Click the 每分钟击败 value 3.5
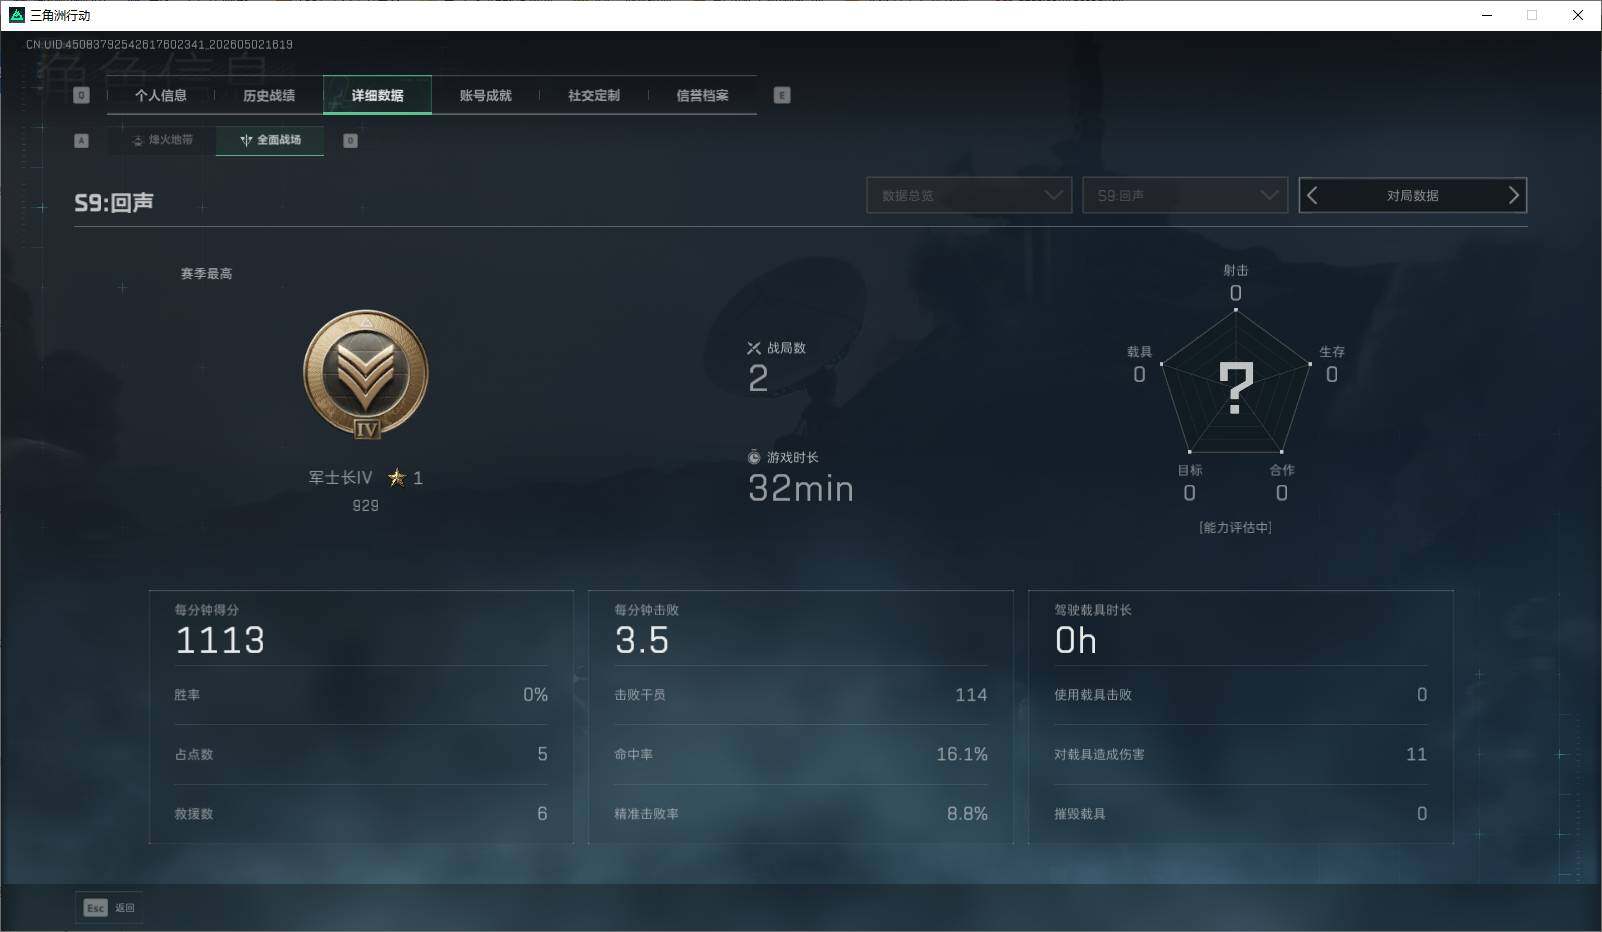Screen dimensions: 1602x932 (x=642, y=641)
